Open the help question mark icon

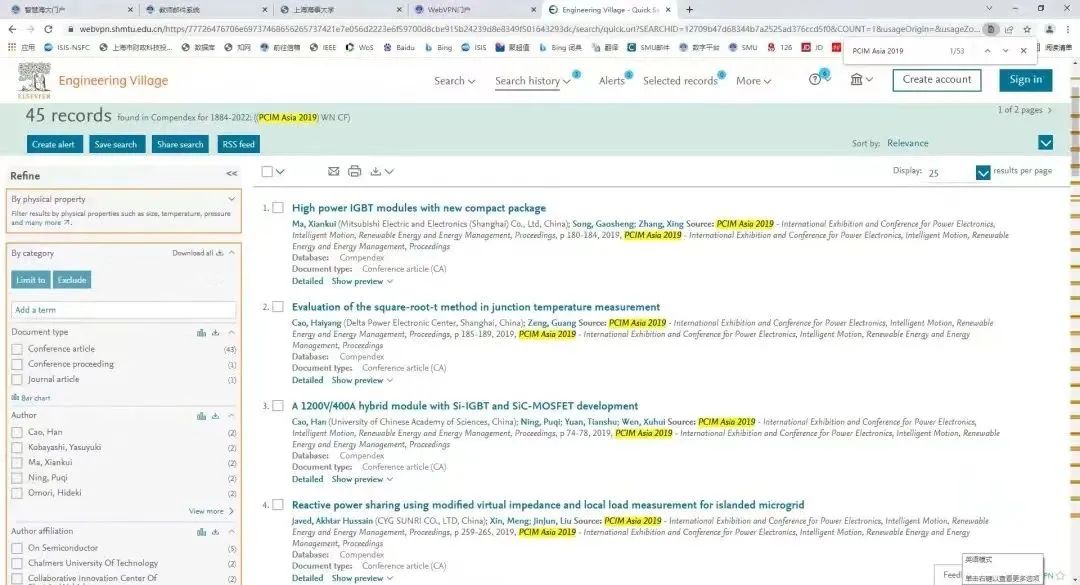pos(815,80)
